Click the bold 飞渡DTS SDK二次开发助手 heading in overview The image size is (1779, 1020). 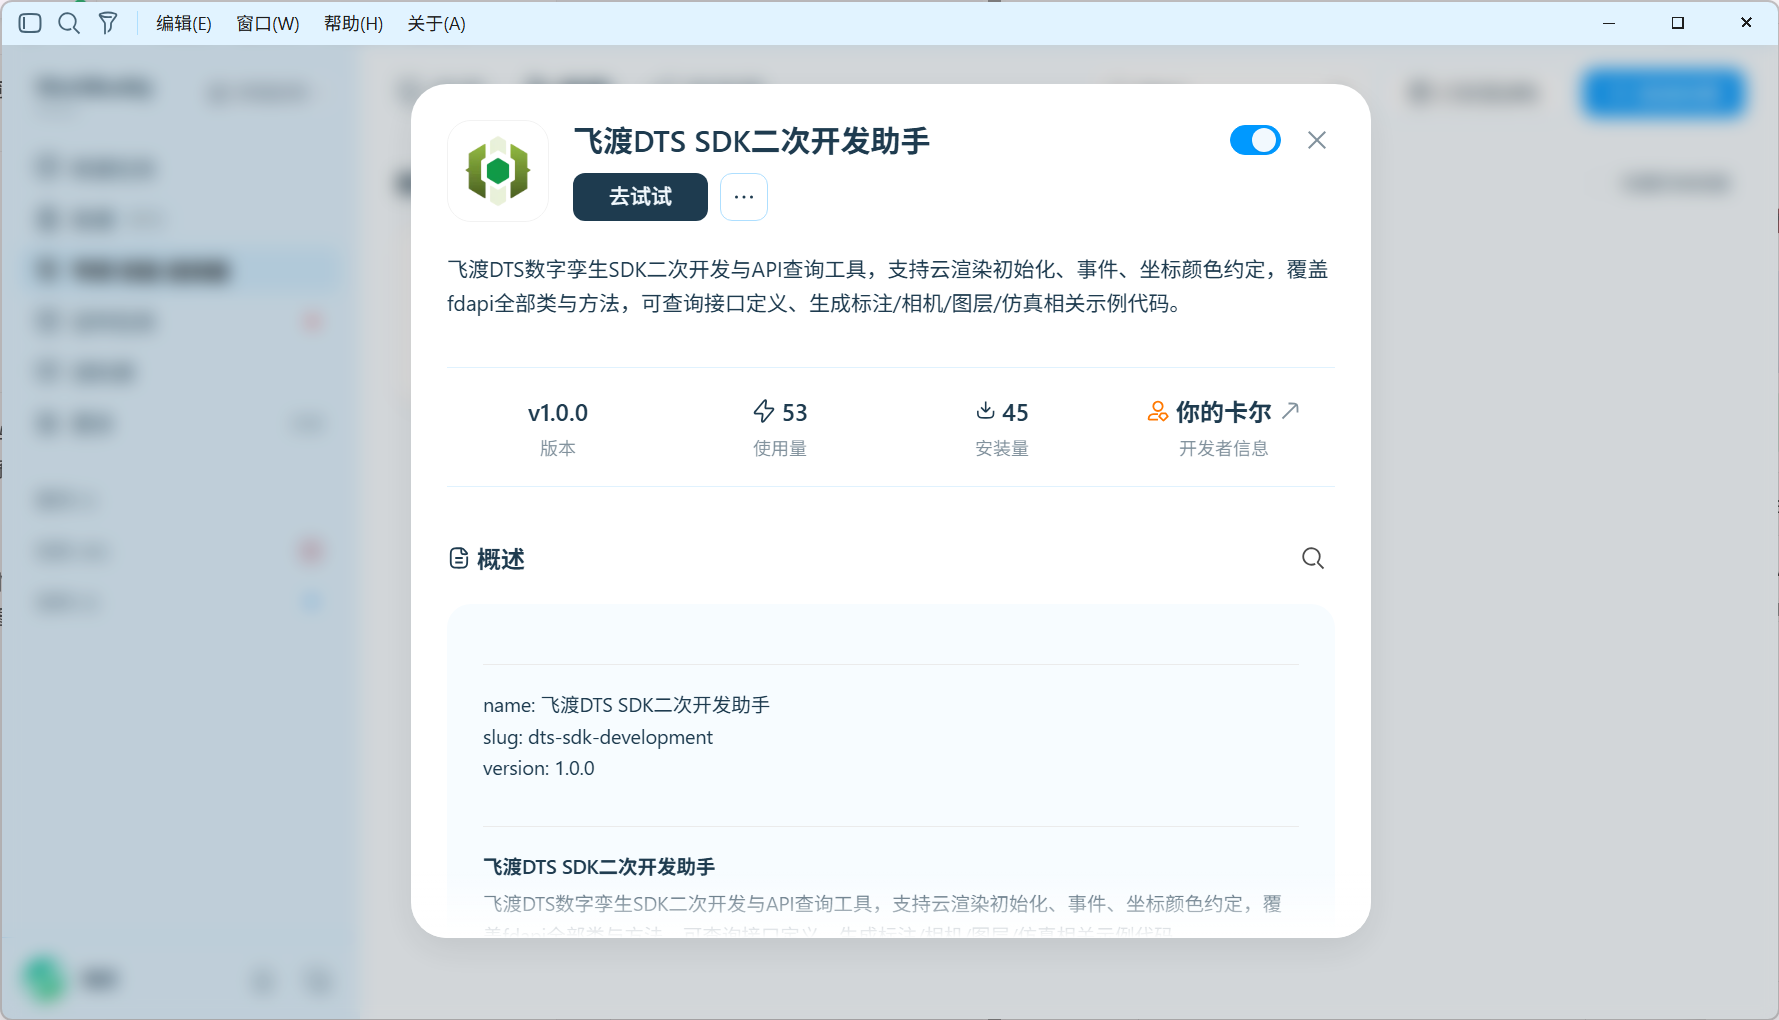tap(599, 867)
